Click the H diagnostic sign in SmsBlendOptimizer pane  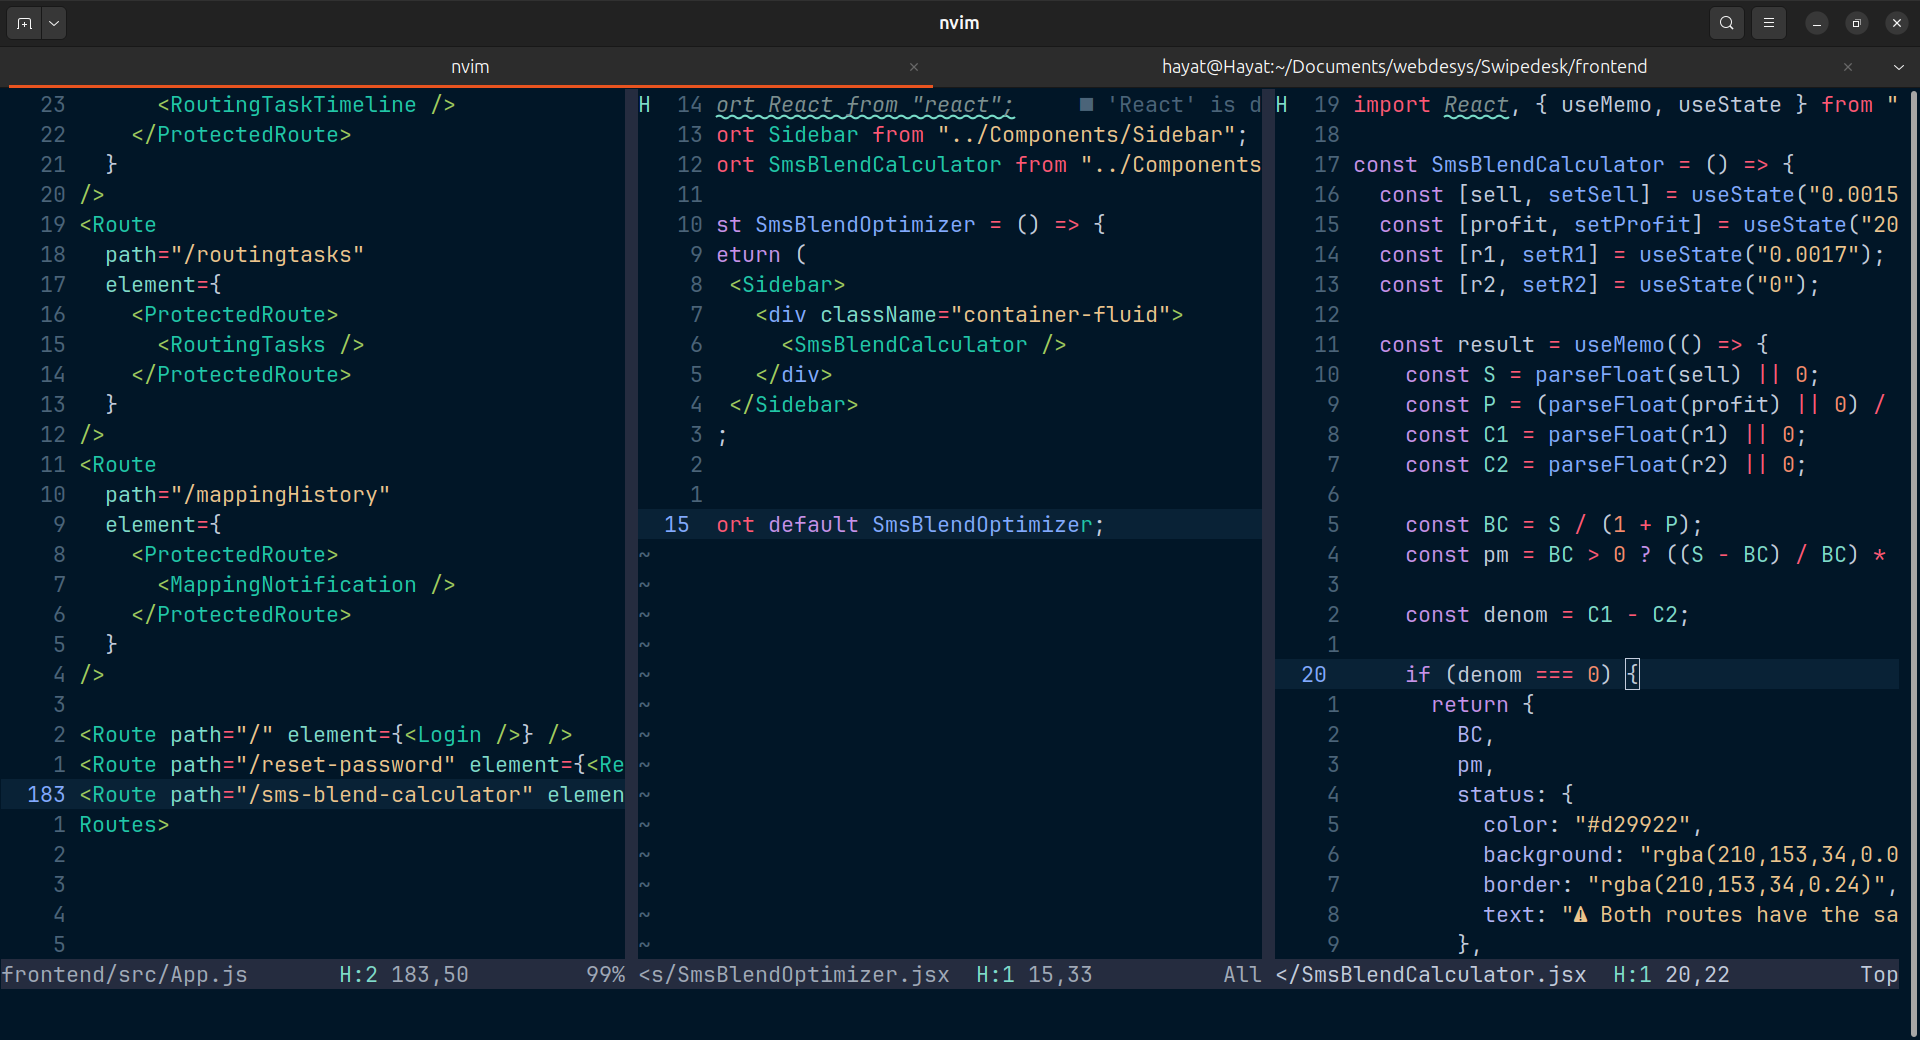click(645, 105)
